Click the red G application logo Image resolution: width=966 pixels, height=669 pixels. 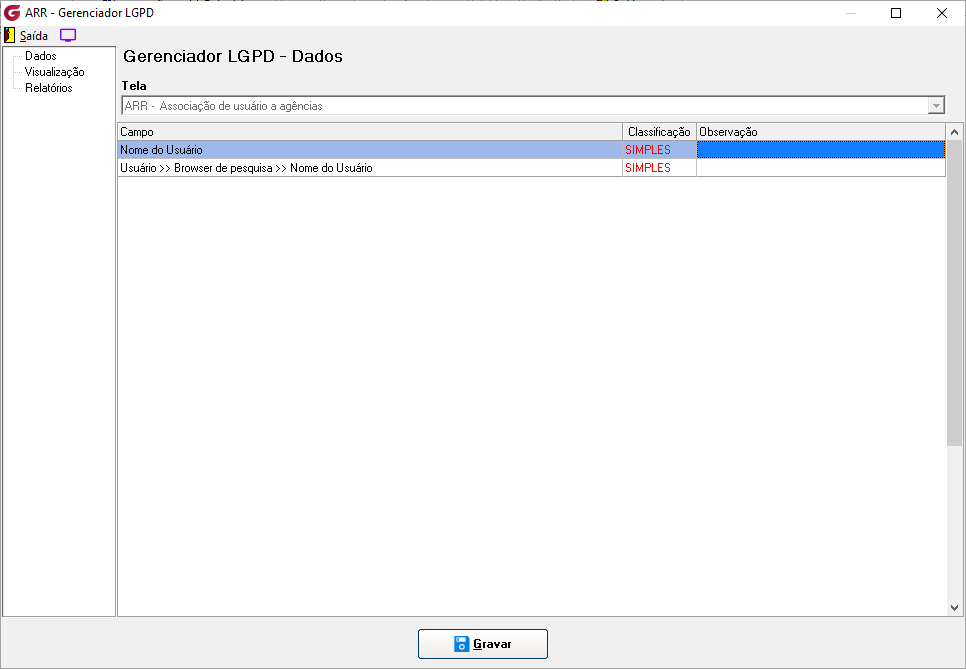click(x=12, y=13)
